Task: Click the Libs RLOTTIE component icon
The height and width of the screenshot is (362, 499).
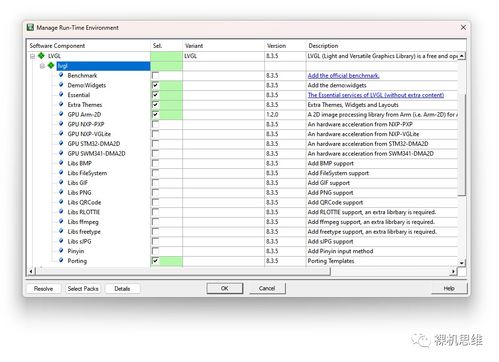Action: (61, 211)
